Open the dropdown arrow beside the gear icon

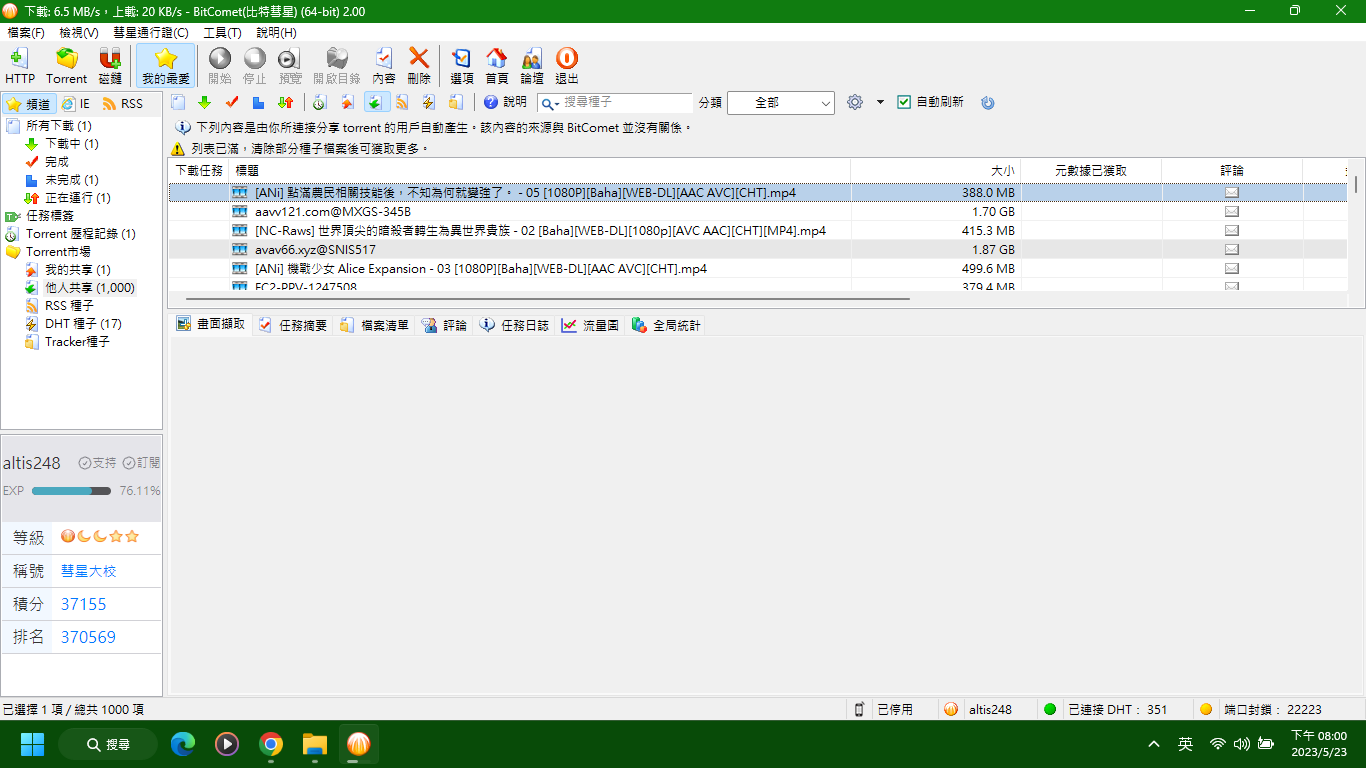pos(880,102)
